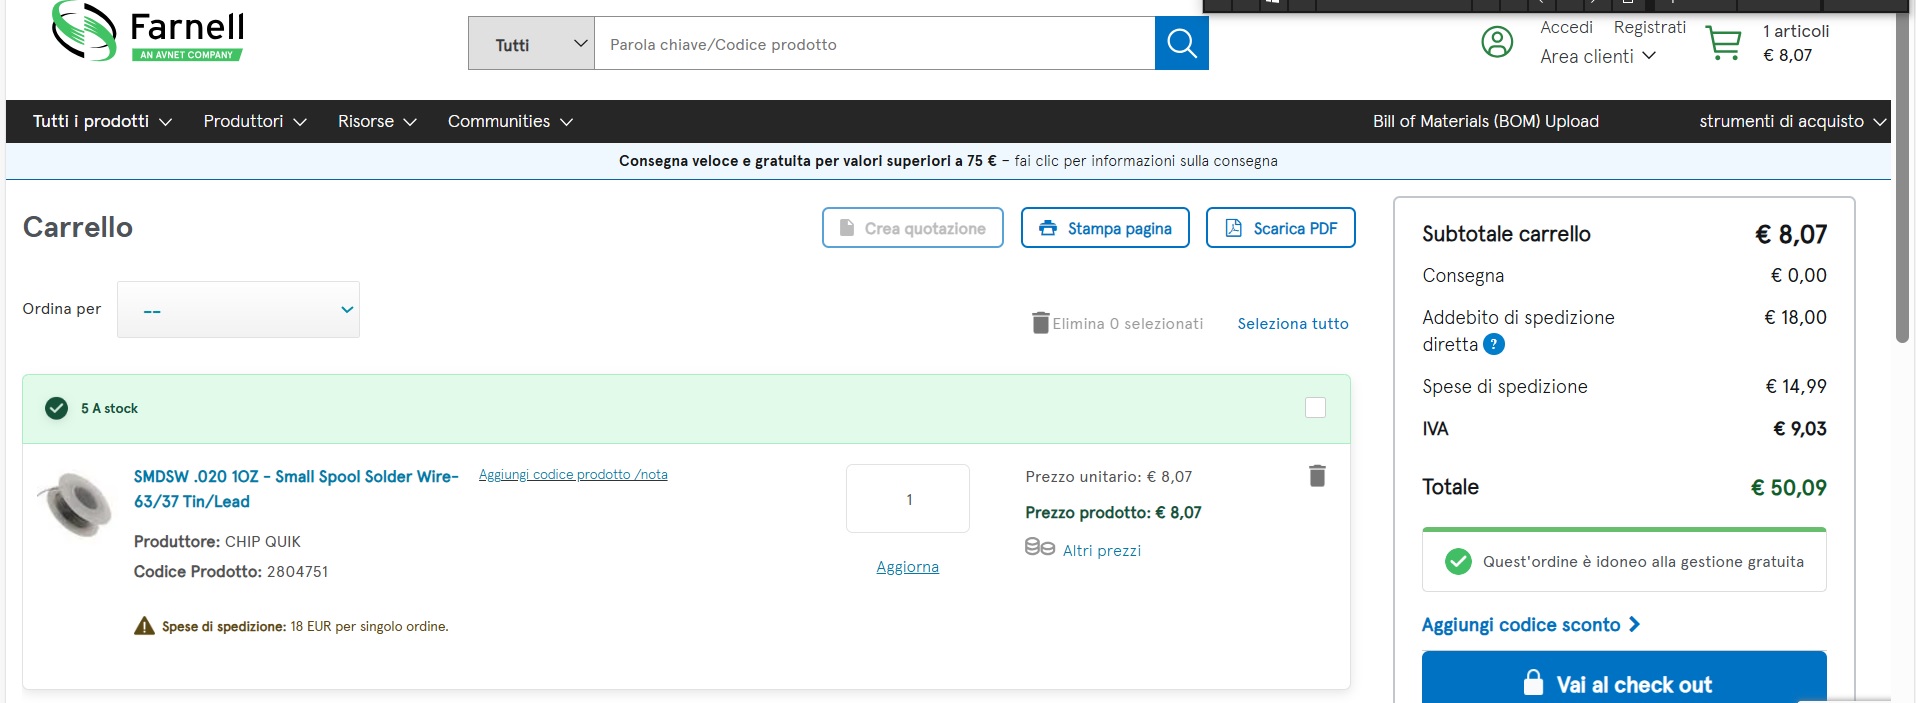Open the Altri prezzi link
This screenshot has height=703, width=1916.
pyautogui.click(x=1101, y=551)
